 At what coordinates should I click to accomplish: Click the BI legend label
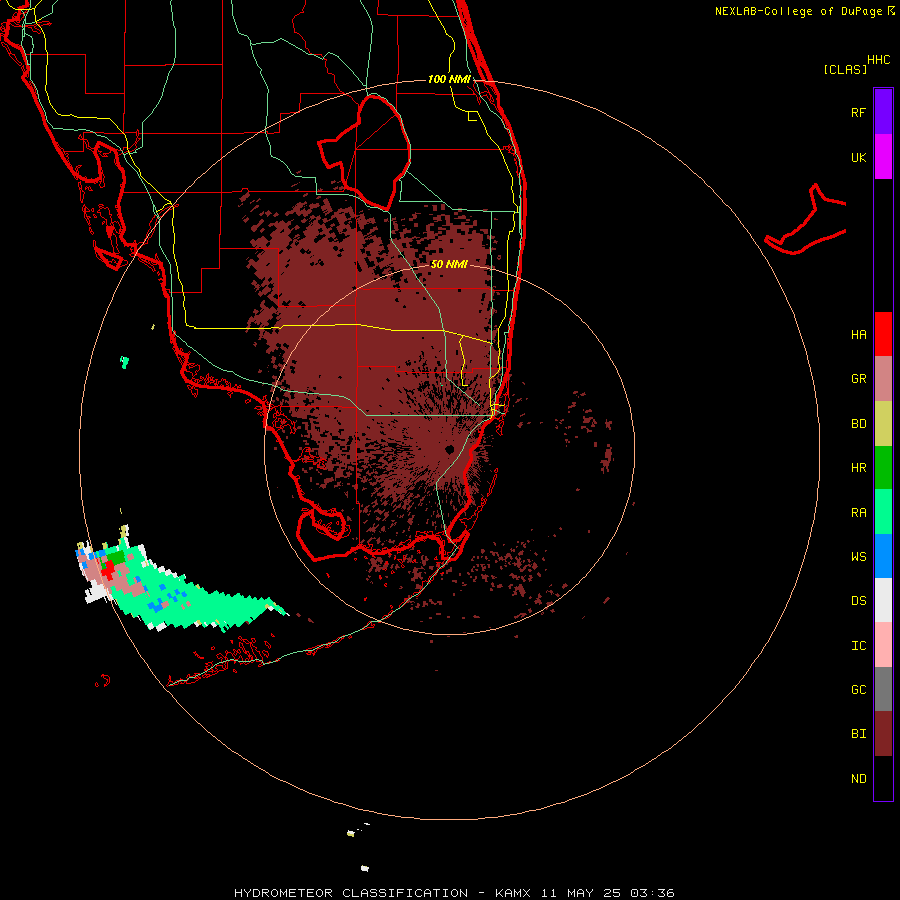coord(858,734)
